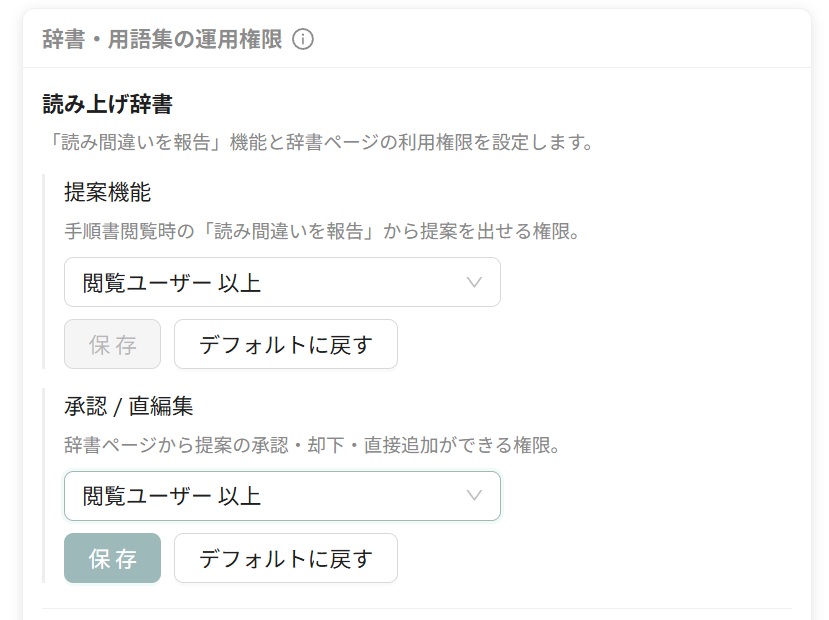Click the description starting 「読み間違いを報告」機能と辞書ページ
The height and width of the screenshot is (620, 829).
click(x=319, y=142)
